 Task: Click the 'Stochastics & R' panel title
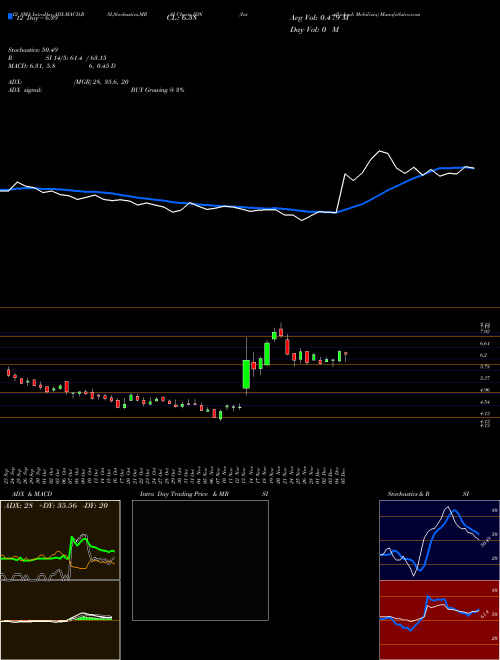409,494
